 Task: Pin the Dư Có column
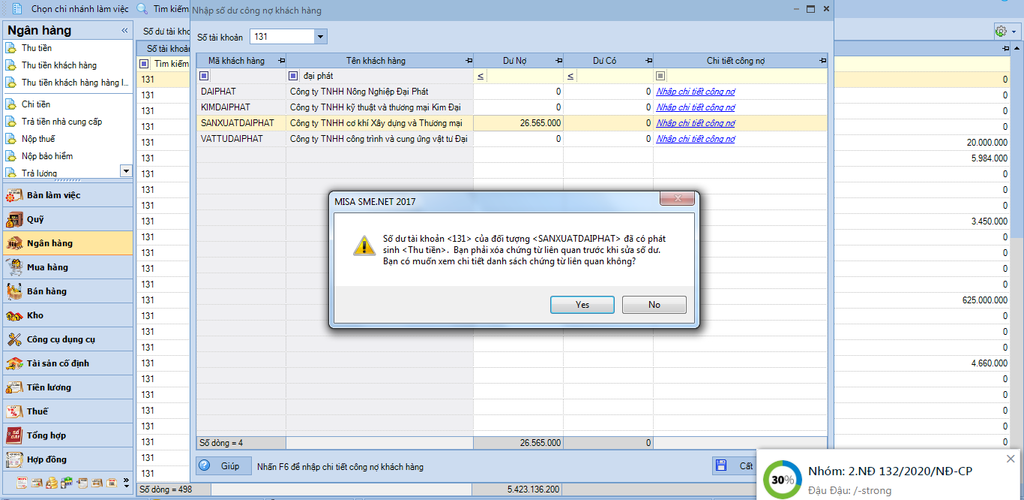point(648,61)
